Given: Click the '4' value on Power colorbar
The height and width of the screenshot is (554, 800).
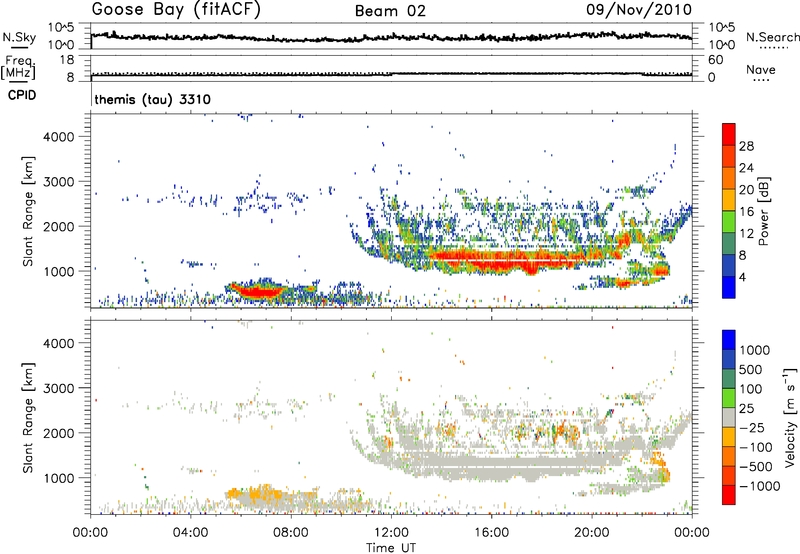Looking at the screenshot, I should coord(742,277).
